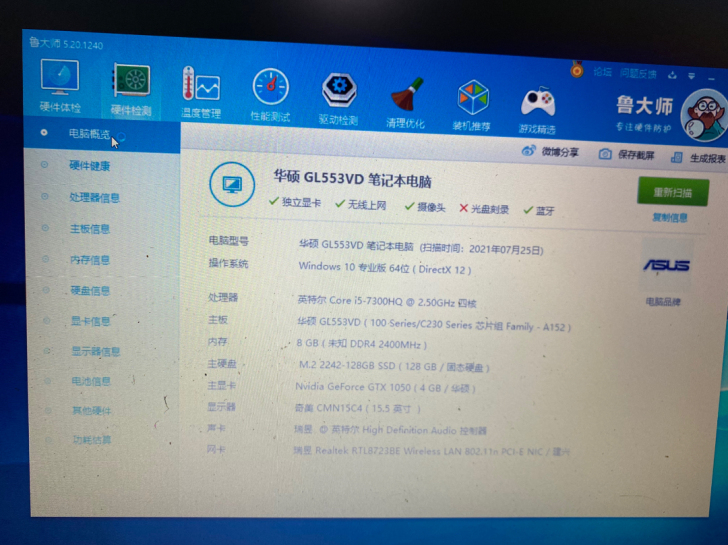This screenshot has height=545, width=728.
Task: Click the 复制信息 link
Action: click(x=670, y=217)
